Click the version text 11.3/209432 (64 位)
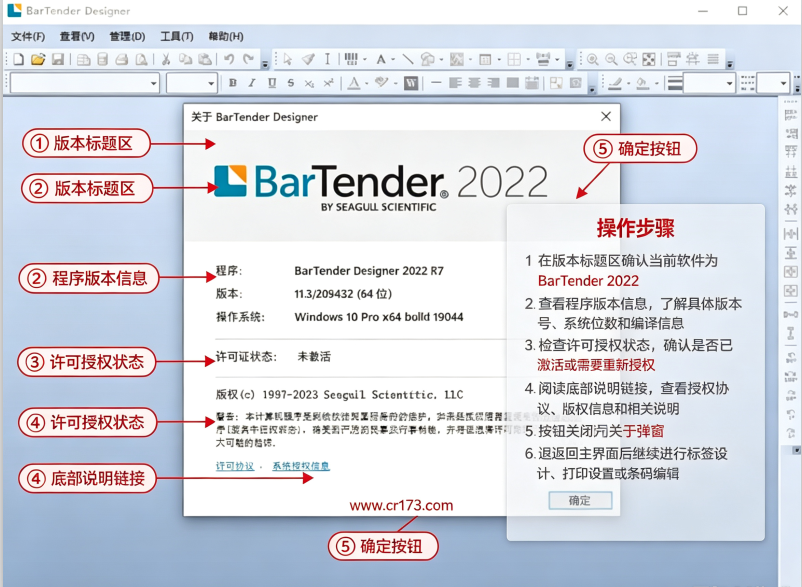Viewport: 802px width, 587px height. pyautogui.click(x=343, y=294)
